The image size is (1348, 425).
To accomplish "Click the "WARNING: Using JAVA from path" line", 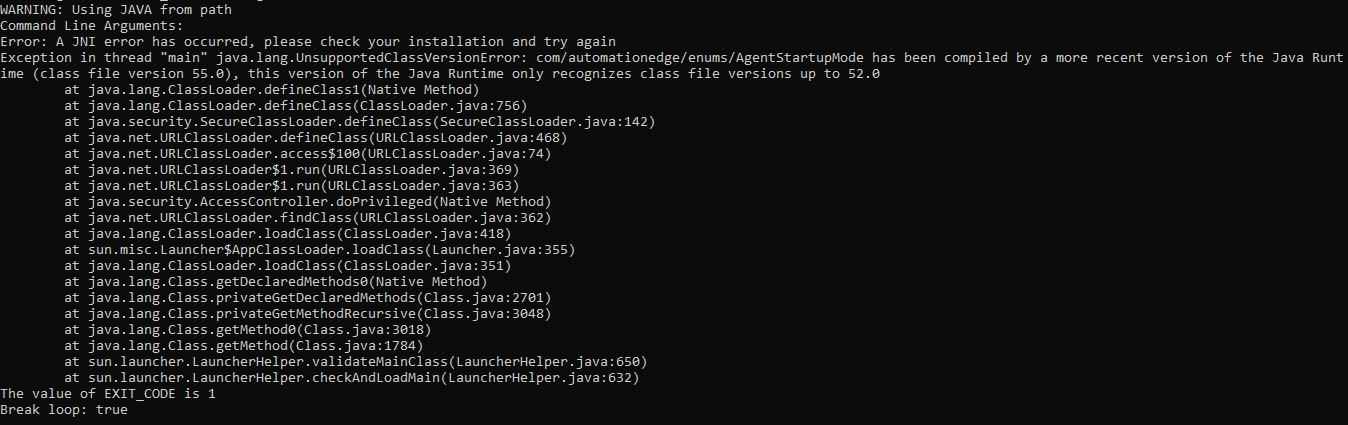I will click(116, 9).
